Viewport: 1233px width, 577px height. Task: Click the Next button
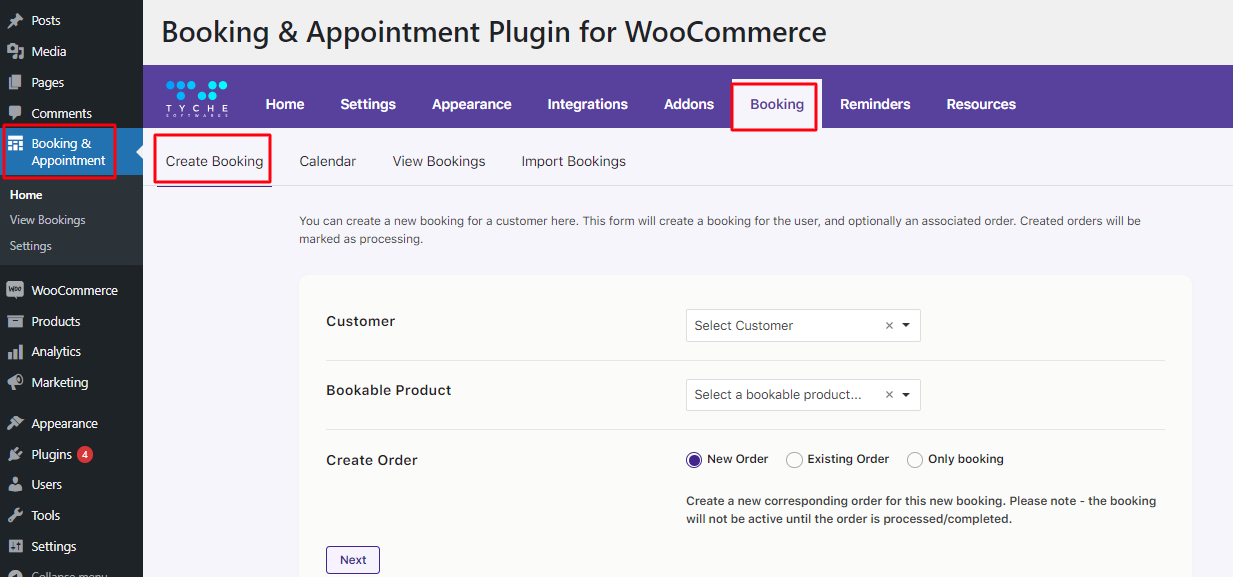353,560
